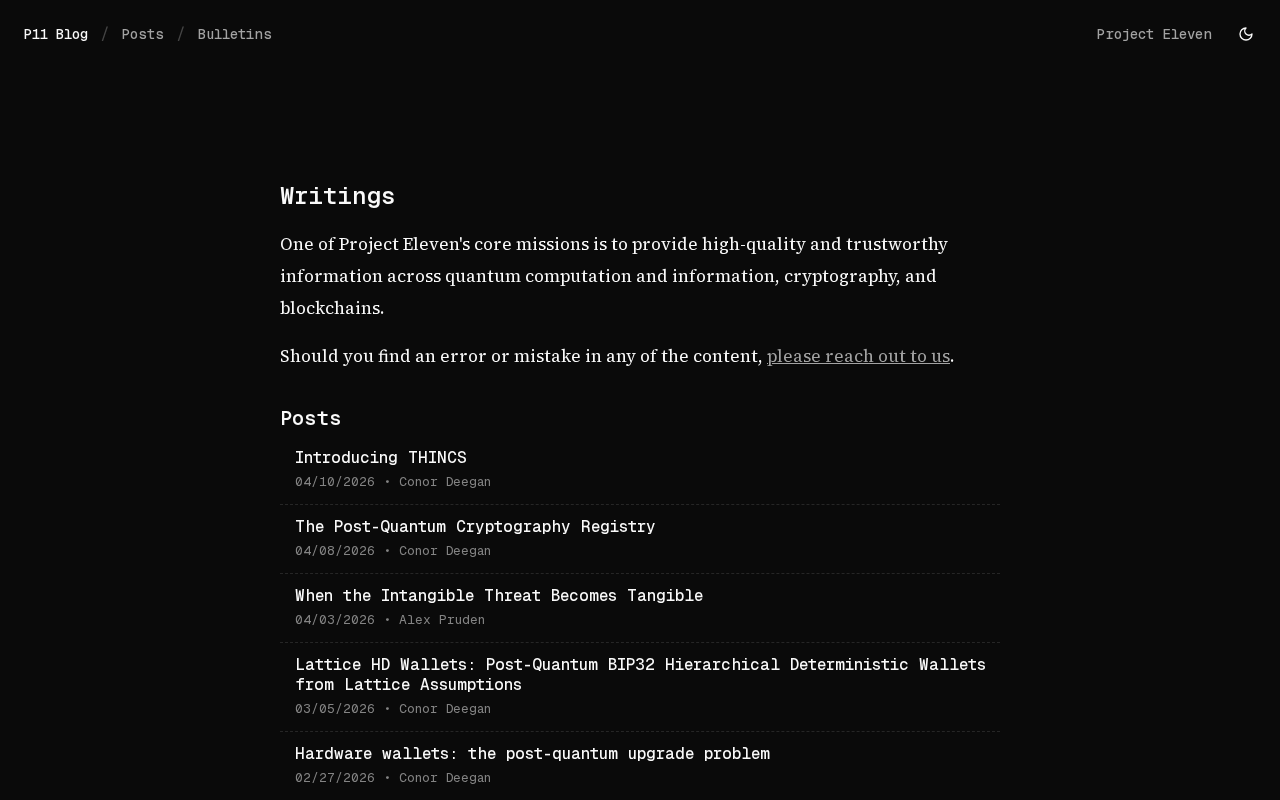
Task: Click the 02/27/2026 post date
Action: pos(335,778)
